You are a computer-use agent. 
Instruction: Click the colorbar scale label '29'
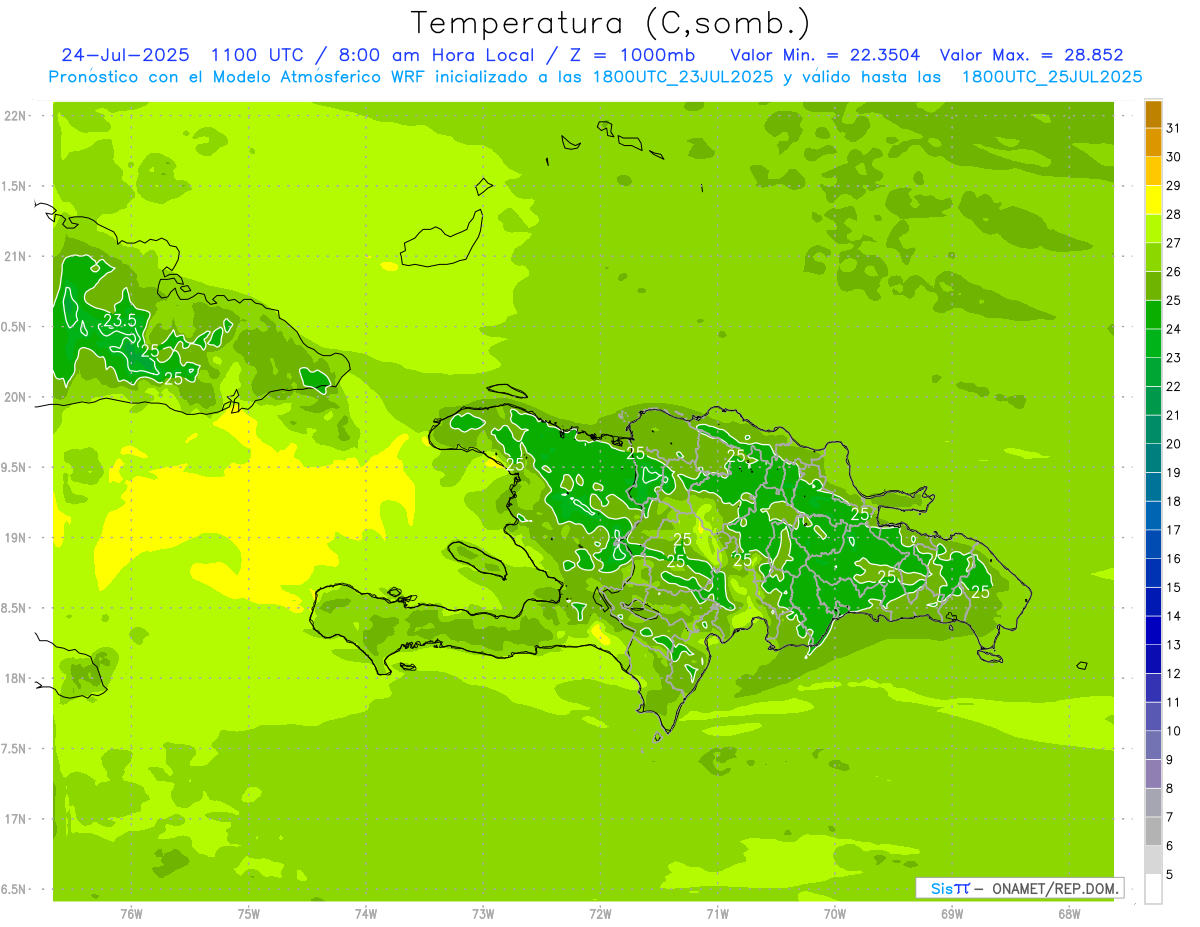[1174, 185]
